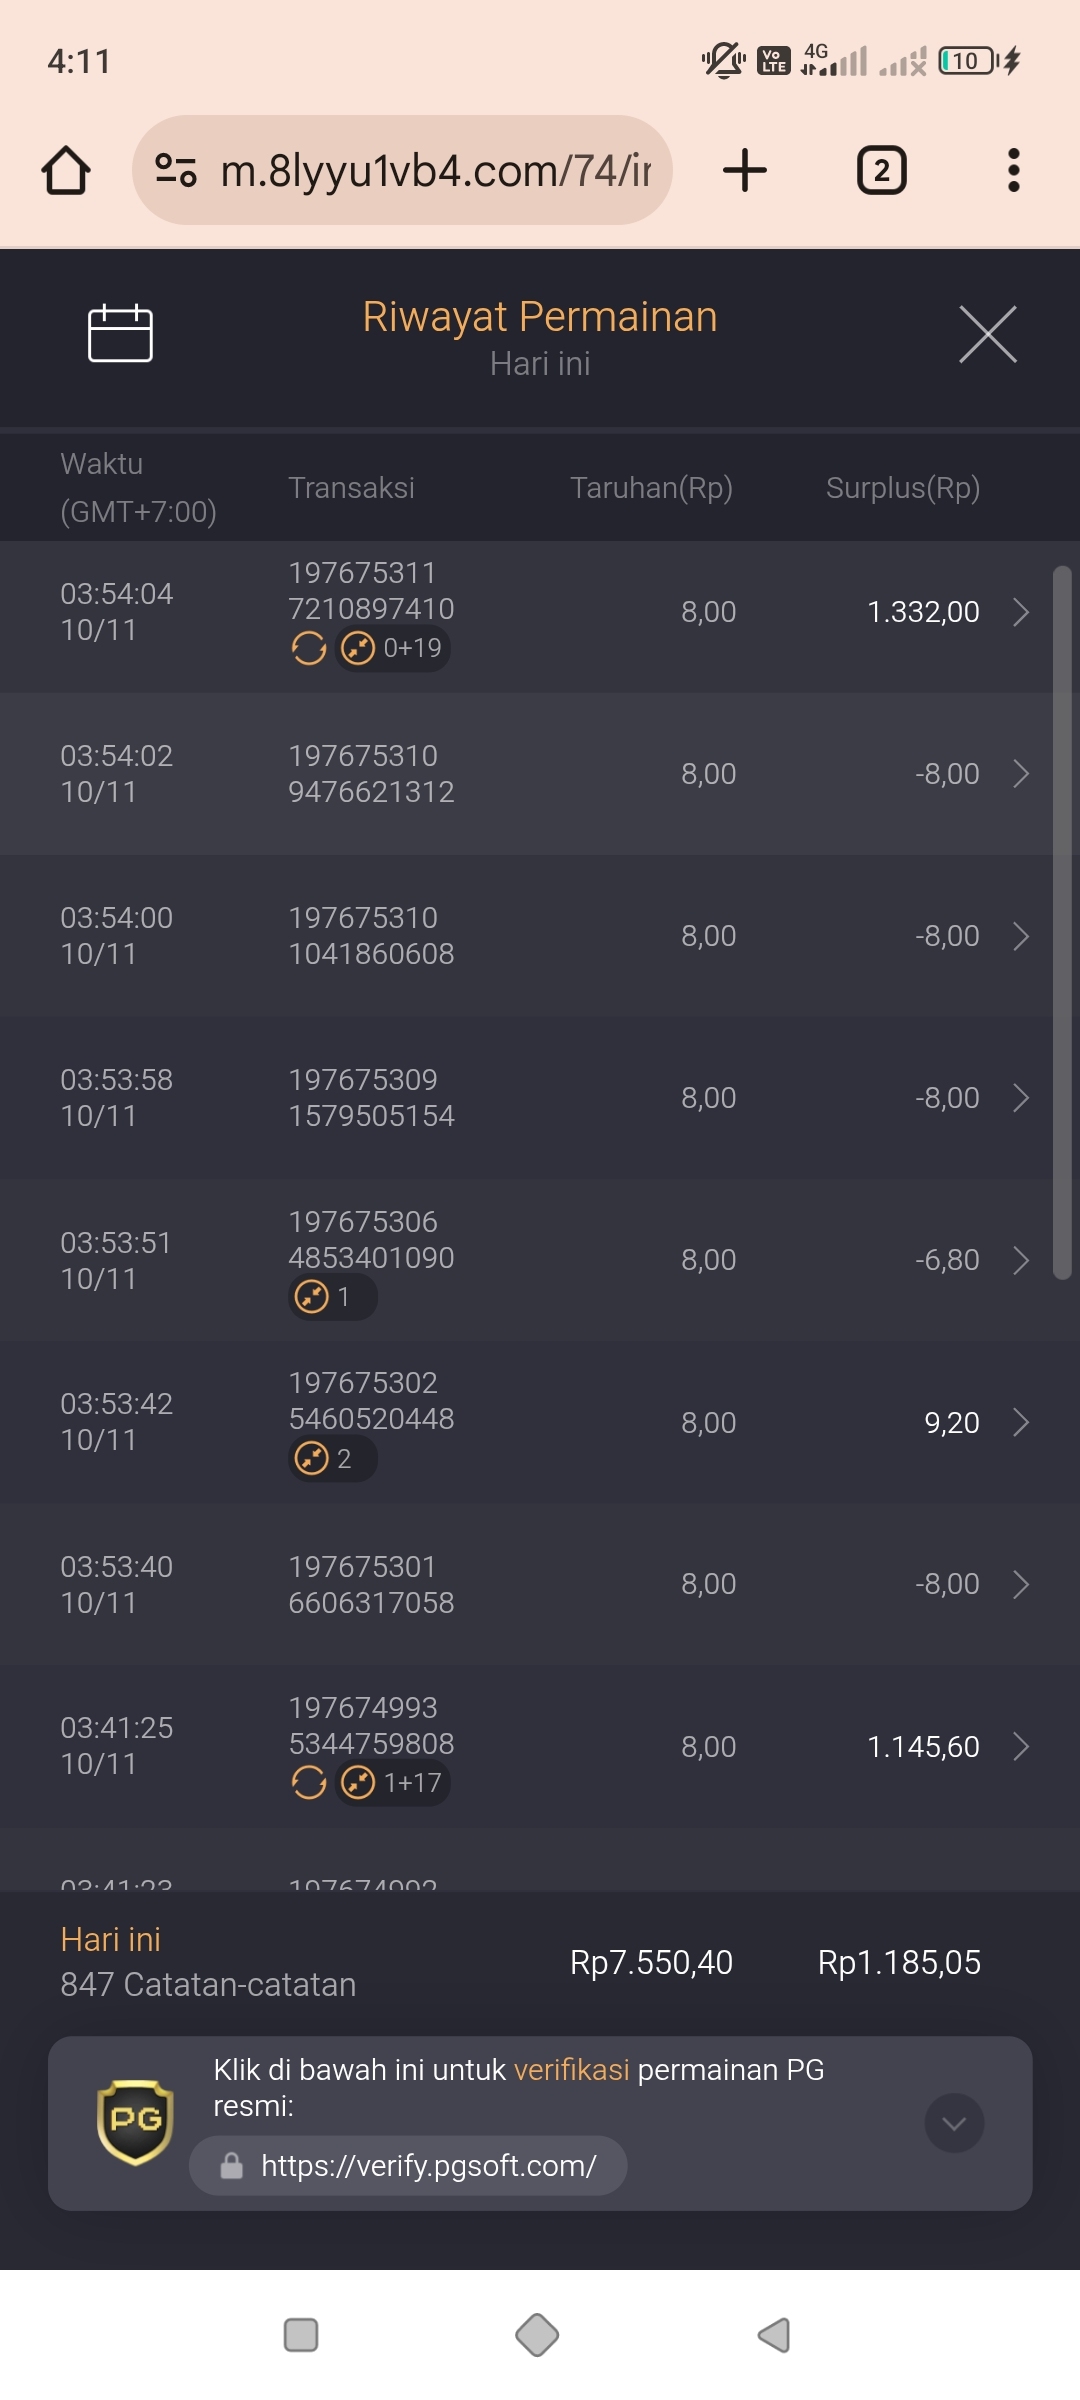1080x2400 pixels.
Task: Click the history list scrollbar
Action: point(1062,922)
